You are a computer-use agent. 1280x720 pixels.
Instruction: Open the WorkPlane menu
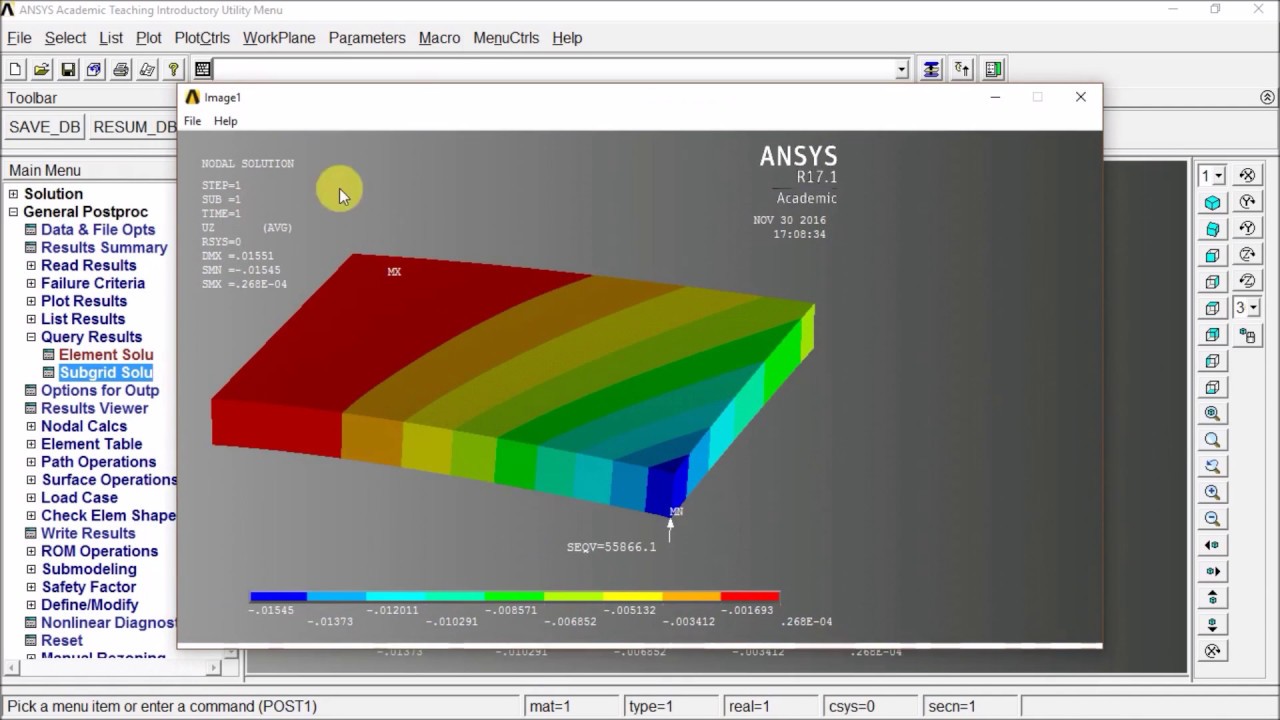[x=279, y=38]
